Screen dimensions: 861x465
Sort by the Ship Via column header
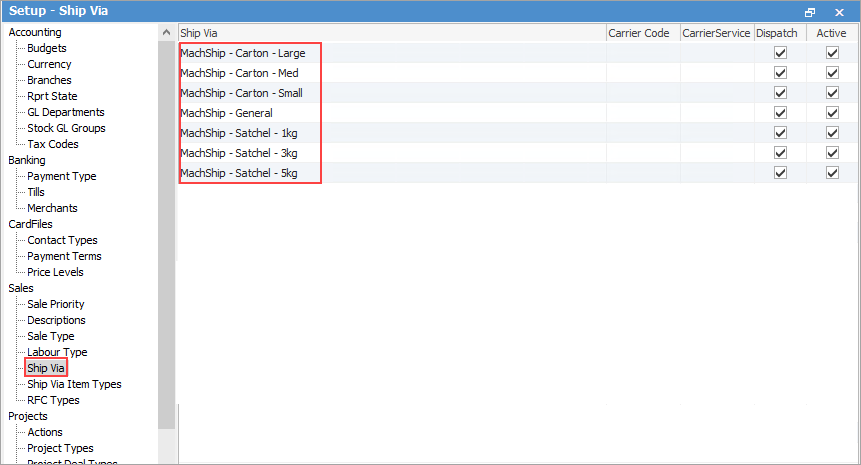click(392, 33)
